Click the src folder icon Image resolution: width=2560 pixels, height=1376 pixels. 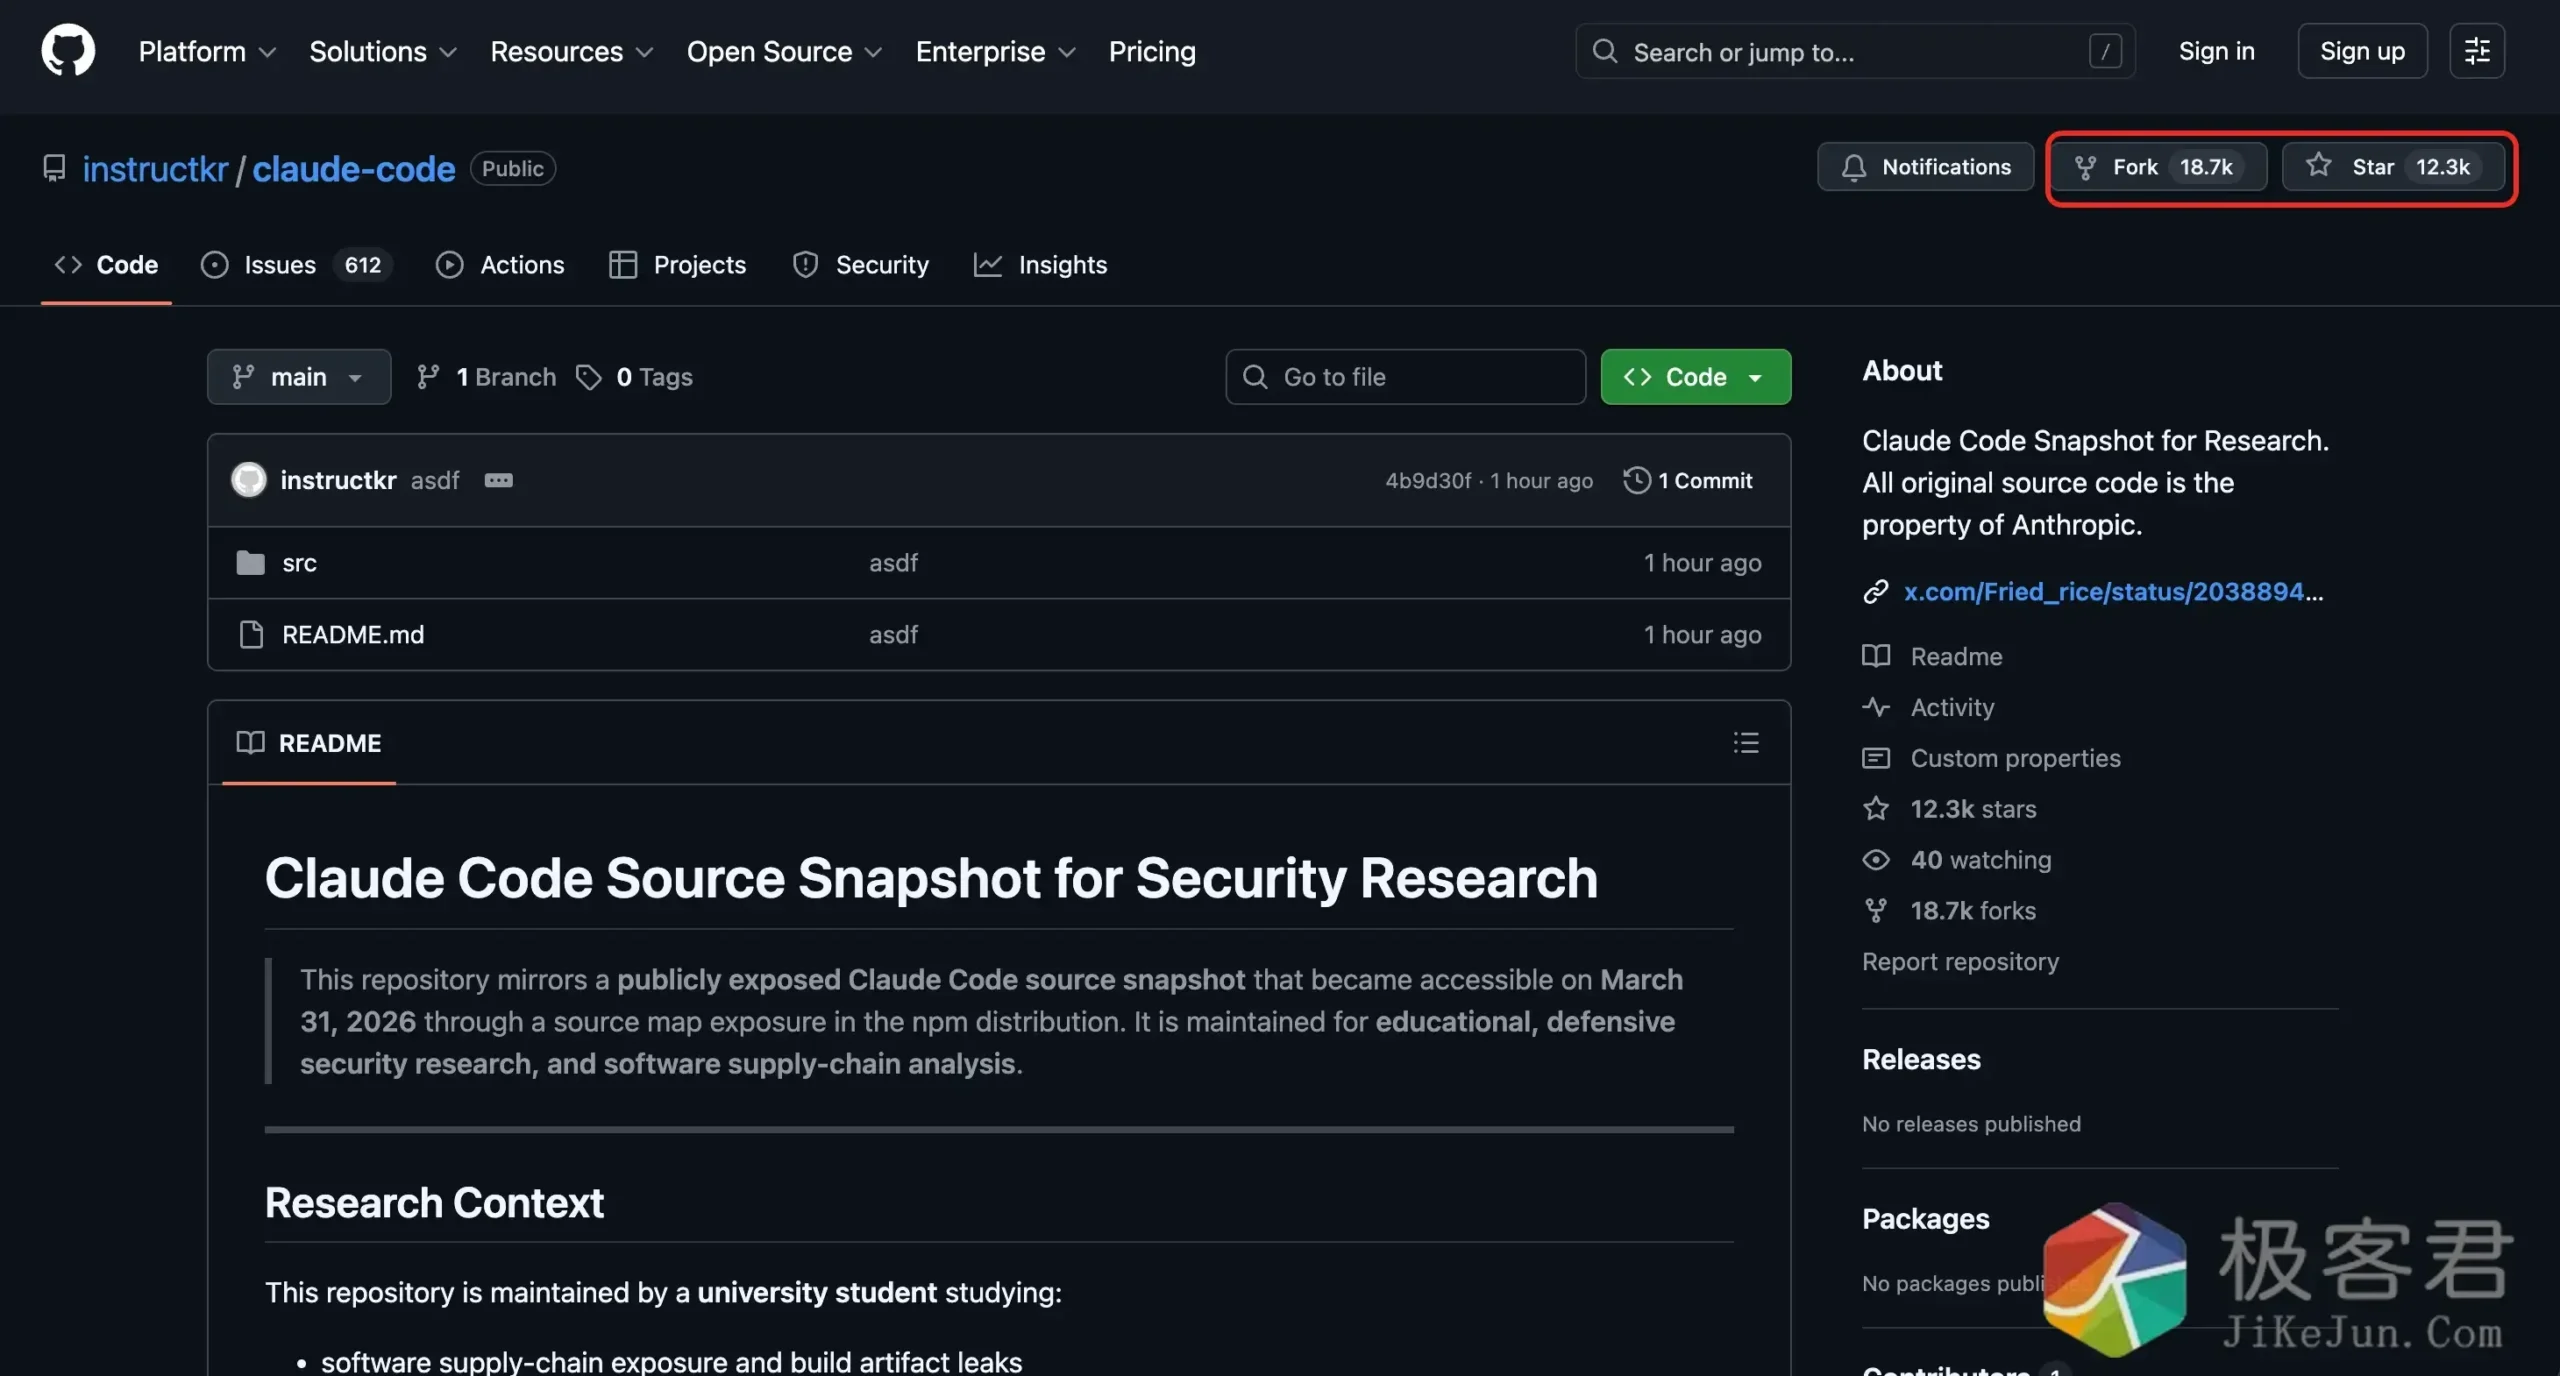tap(250, 563)
